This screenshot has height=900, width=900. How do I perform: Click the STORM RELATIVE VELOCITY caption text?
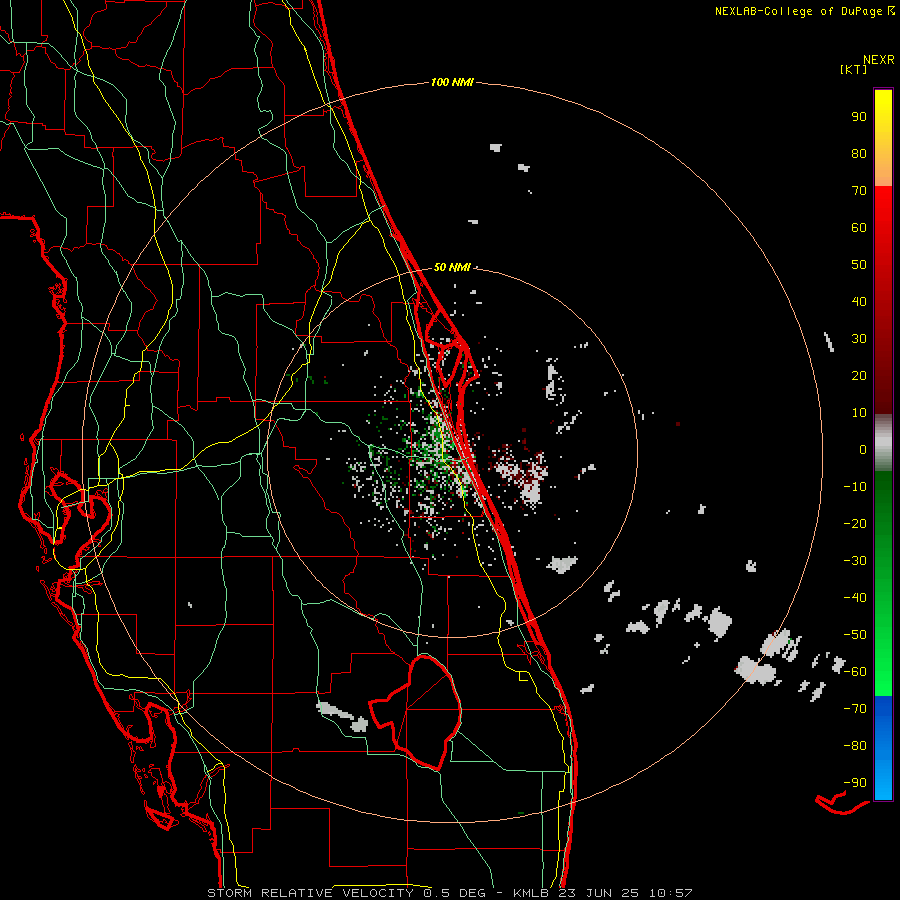pyautogui.click(x=310, y=893)
